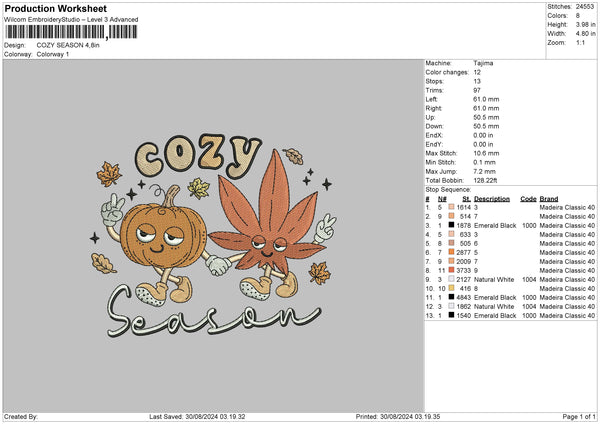This screenshot has height=424, width=600.
Task: Click the N# column header
Action: tap(439, 199)
